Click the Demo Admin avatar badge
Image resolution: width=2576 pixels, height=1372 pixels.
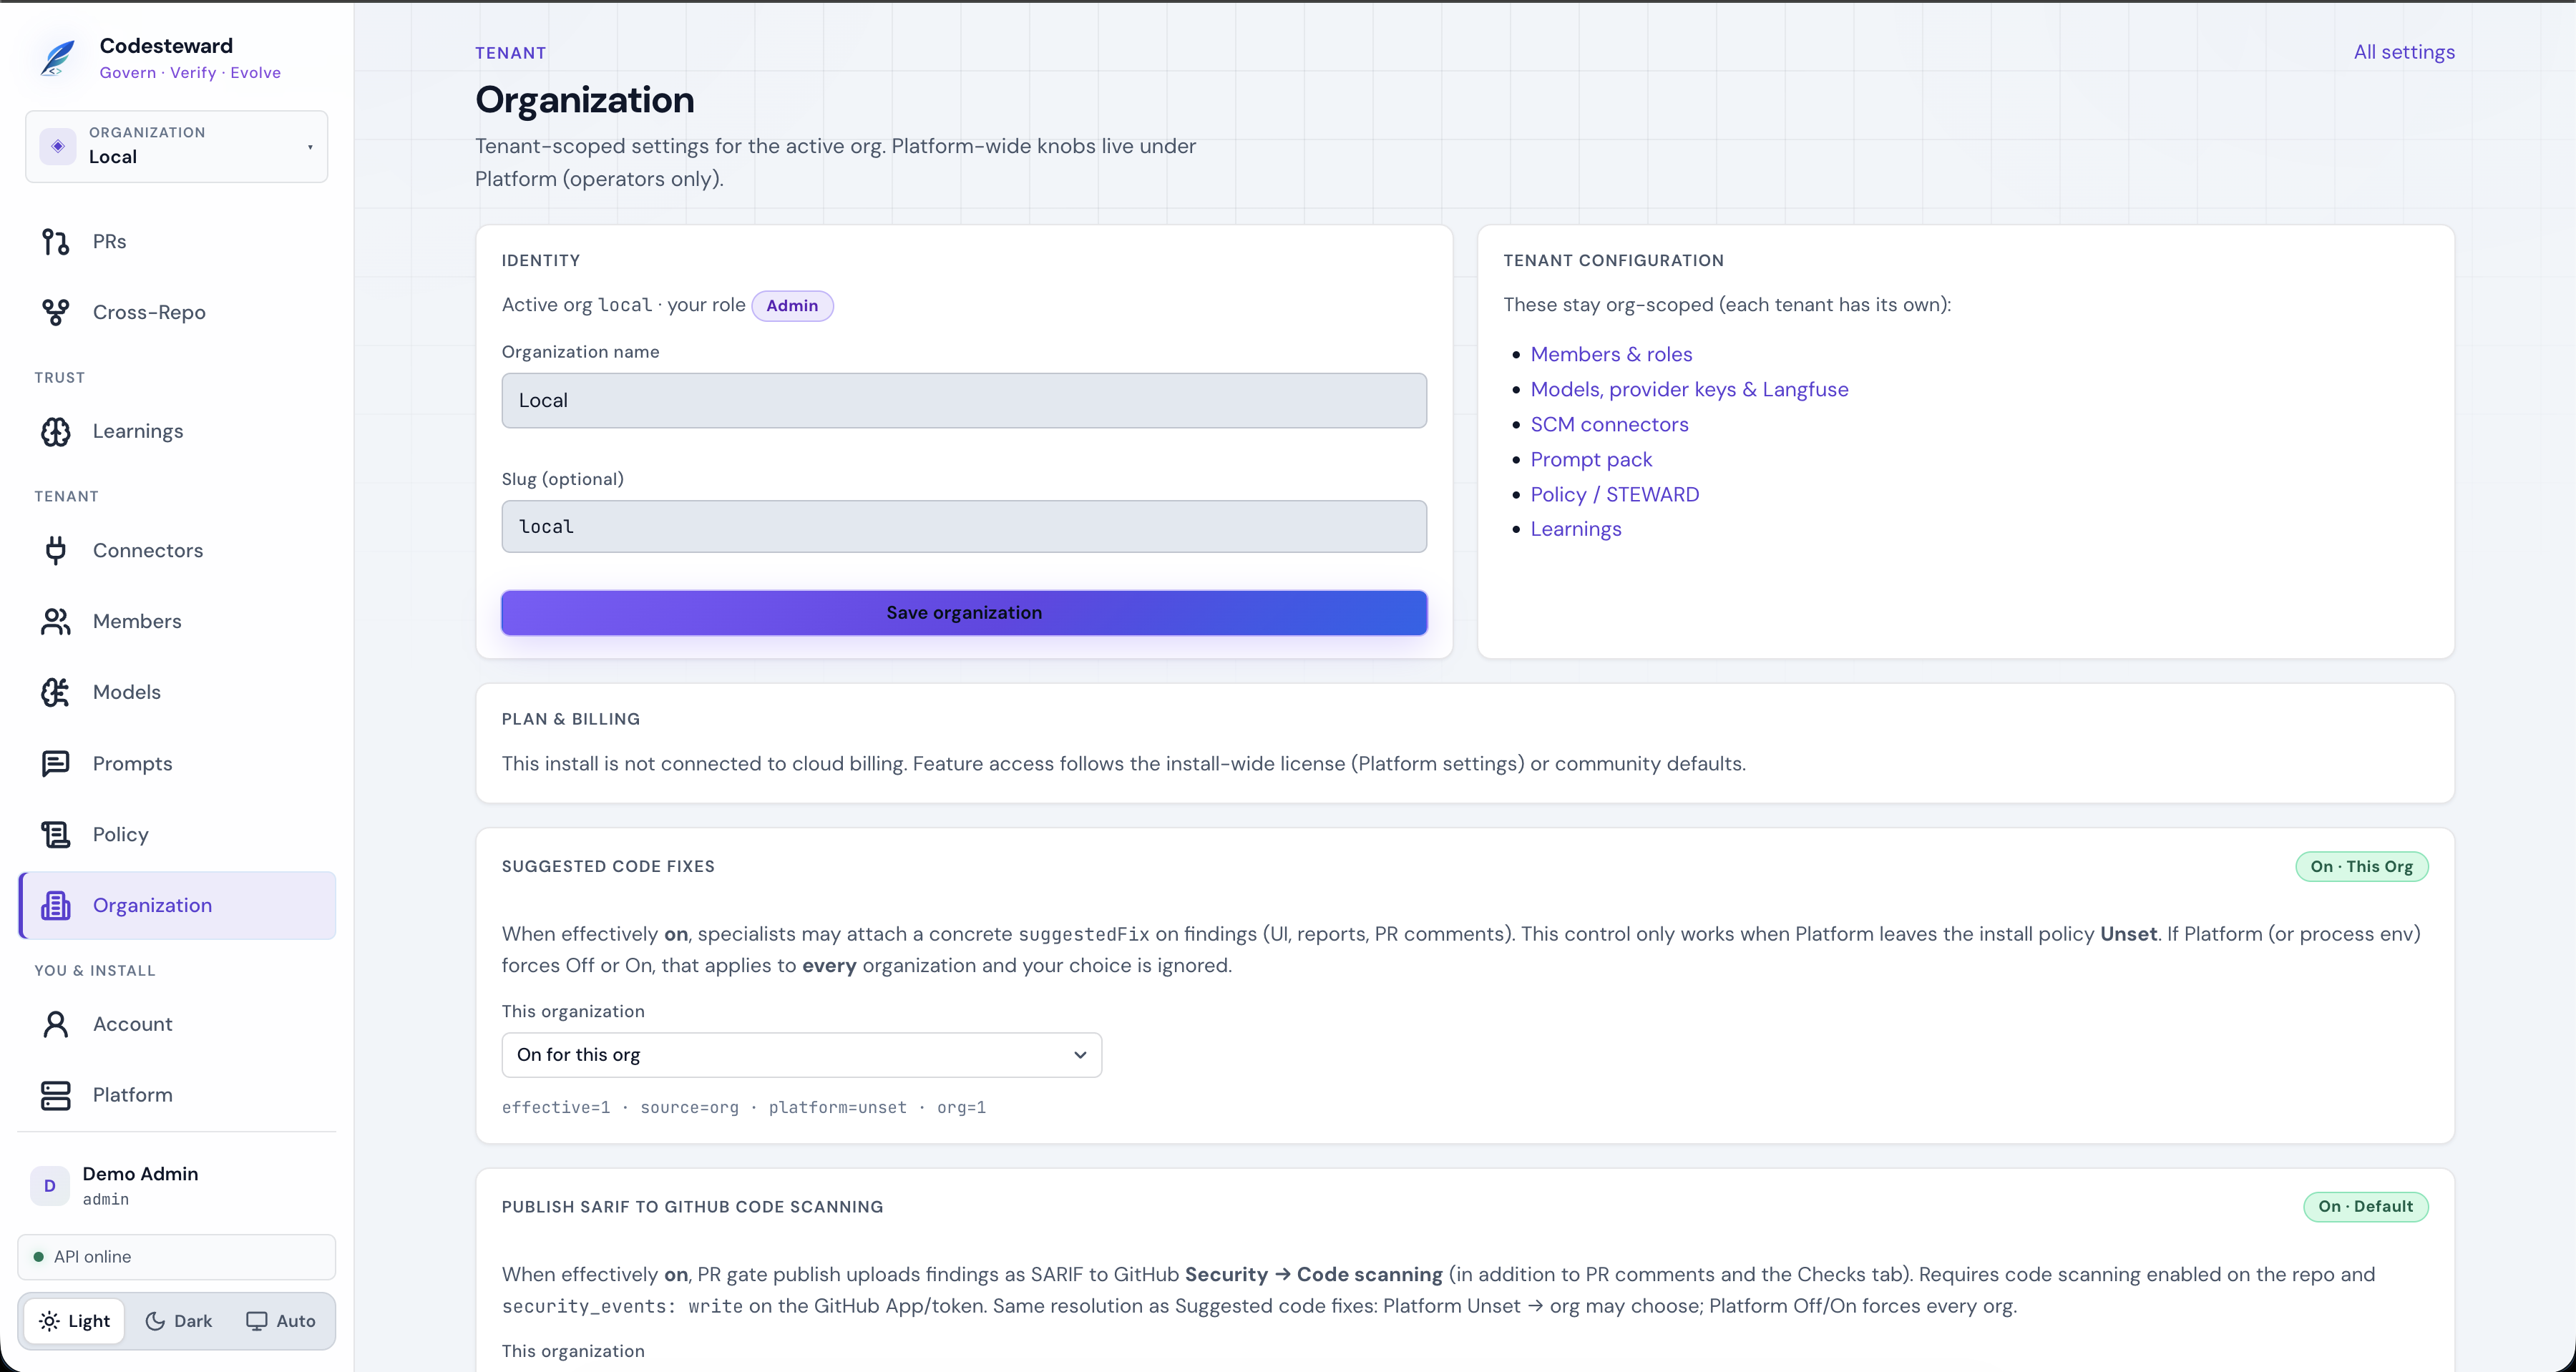point(50,1186)
